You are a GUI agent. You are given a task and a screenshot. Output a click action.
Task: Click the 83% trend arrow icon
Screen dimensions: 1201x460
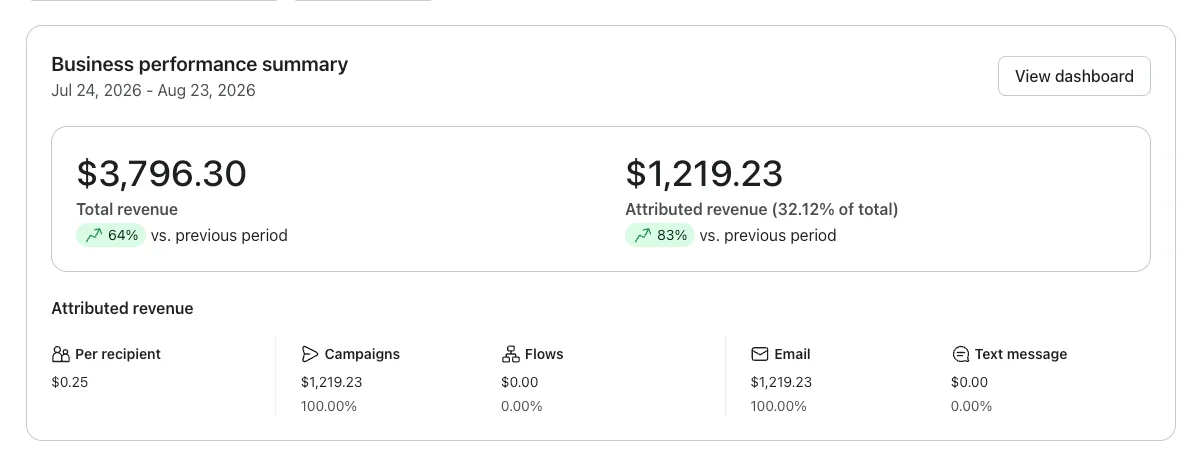click(x=643, y=236)
